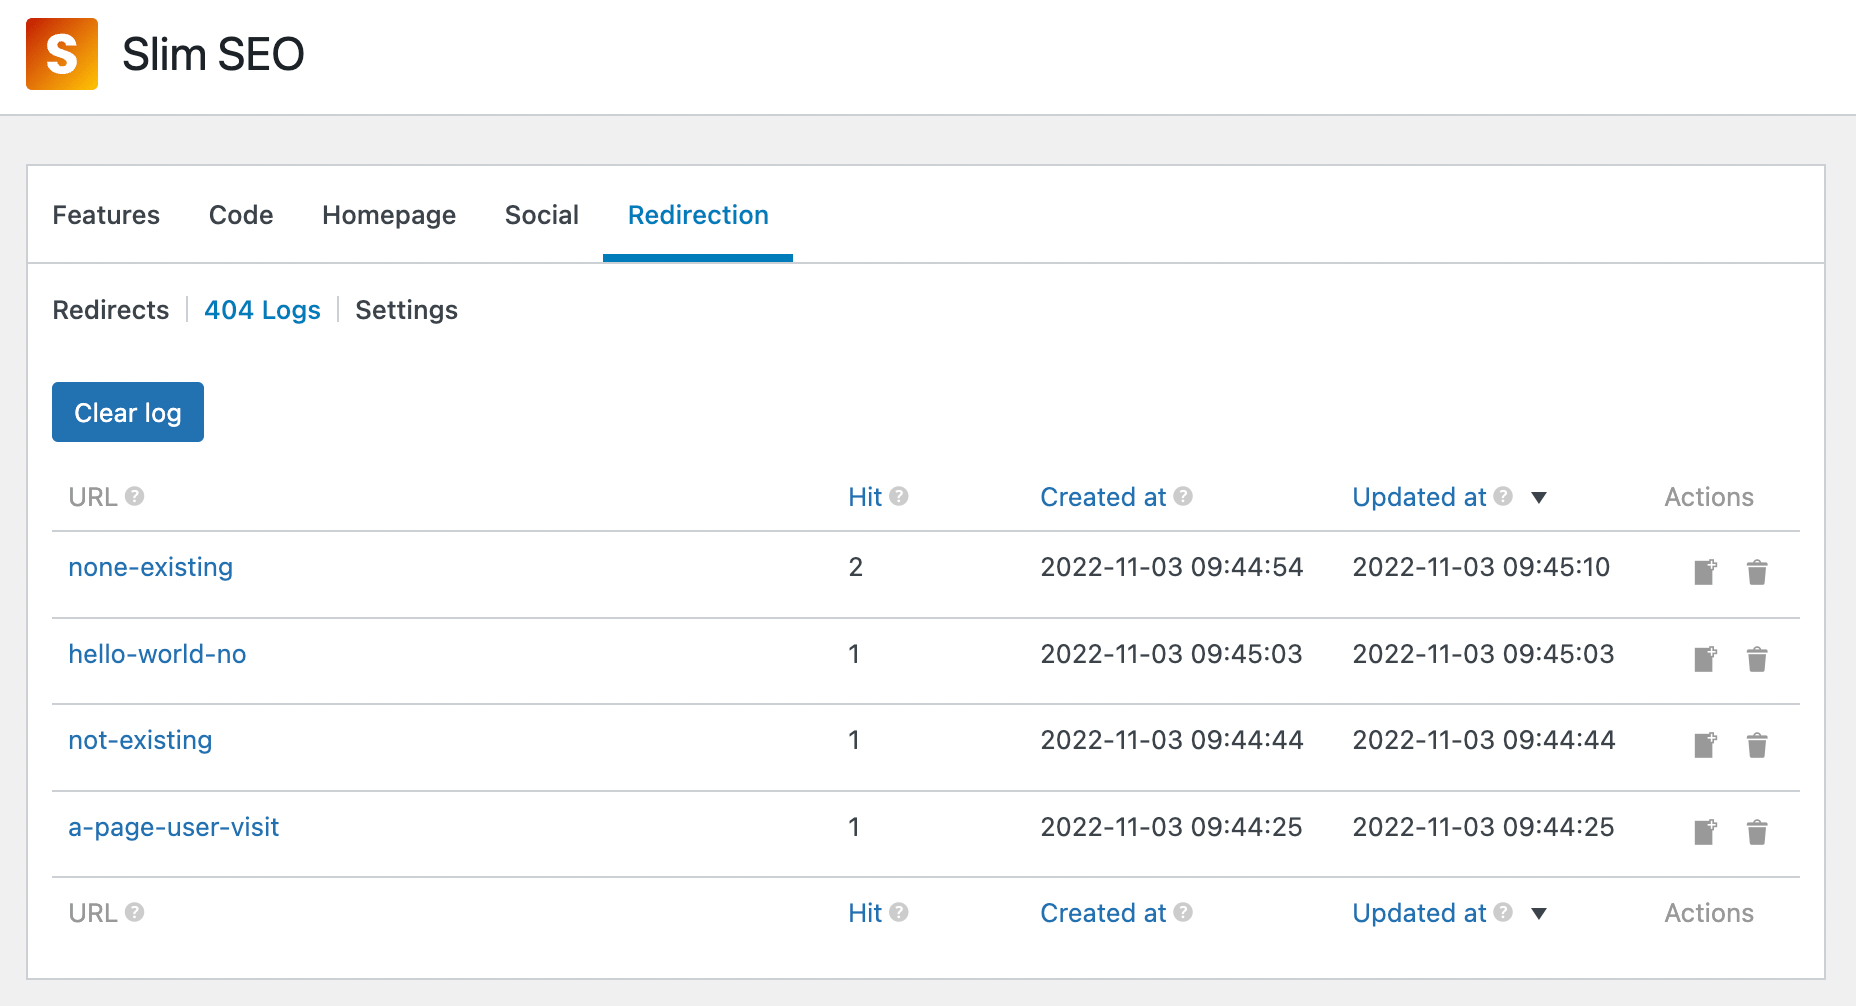Screen dimensions: 1856x1006
Task: Switch to the Features tab
Action: (106, 215)
